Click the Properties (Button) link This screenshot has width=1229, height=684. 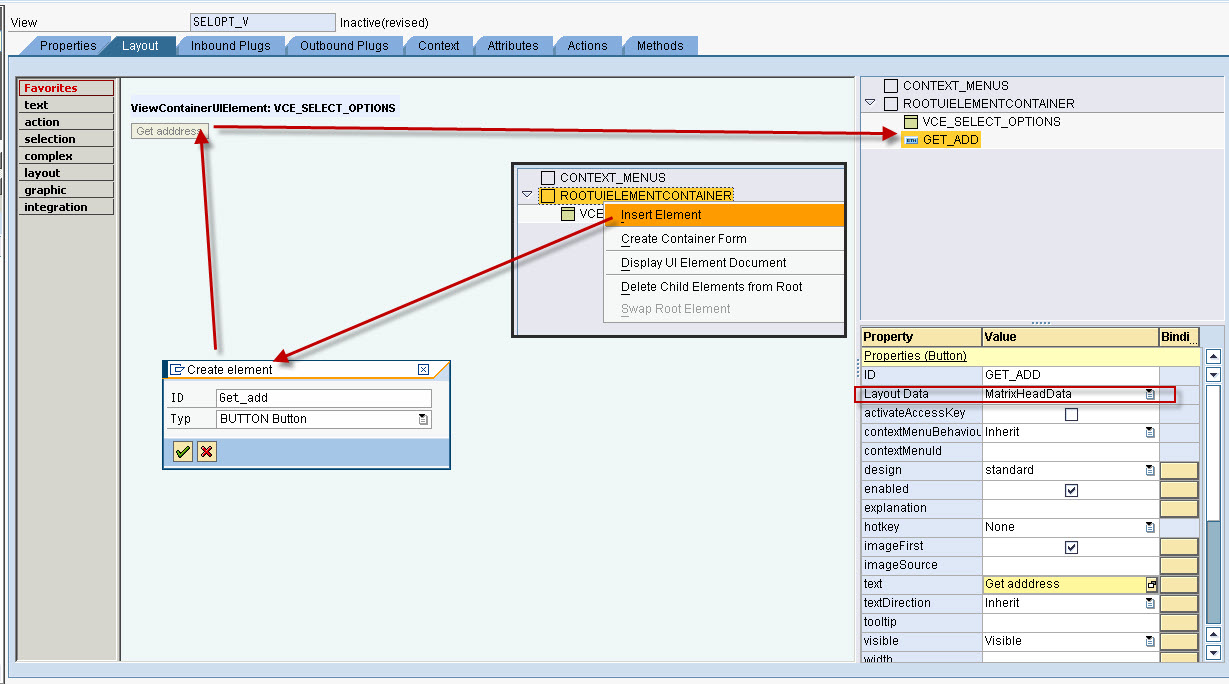(x=918, y=355)
